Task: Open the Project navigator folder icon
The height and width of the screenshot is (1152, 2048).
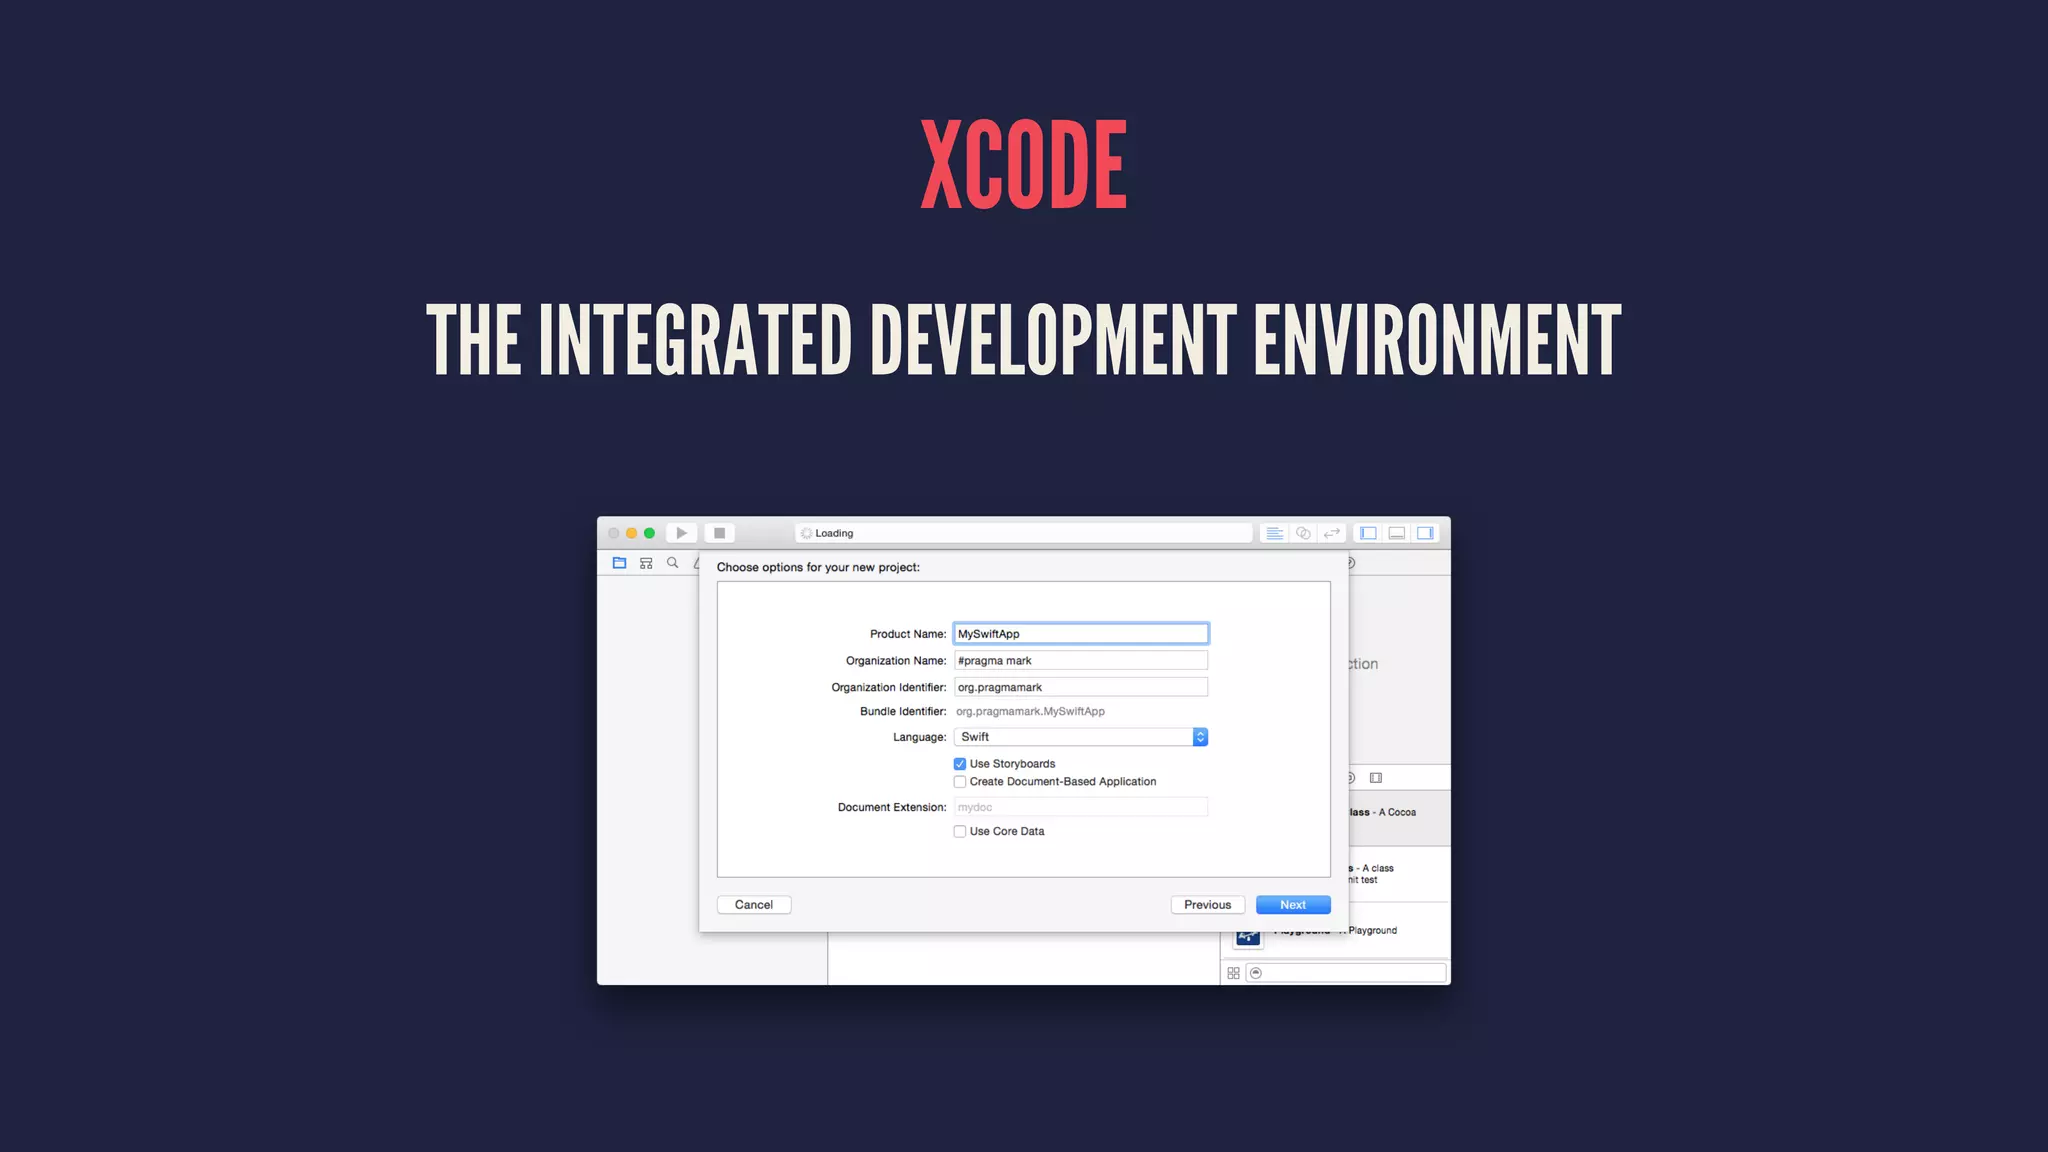Action: 619,563
